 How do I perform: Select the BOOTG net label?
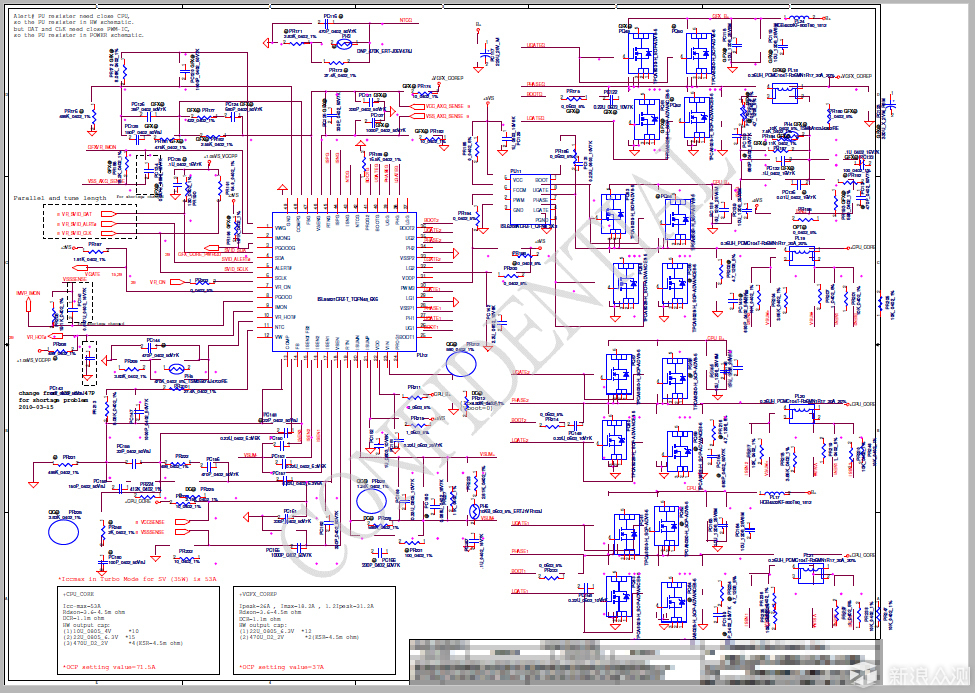coord(534,94)
